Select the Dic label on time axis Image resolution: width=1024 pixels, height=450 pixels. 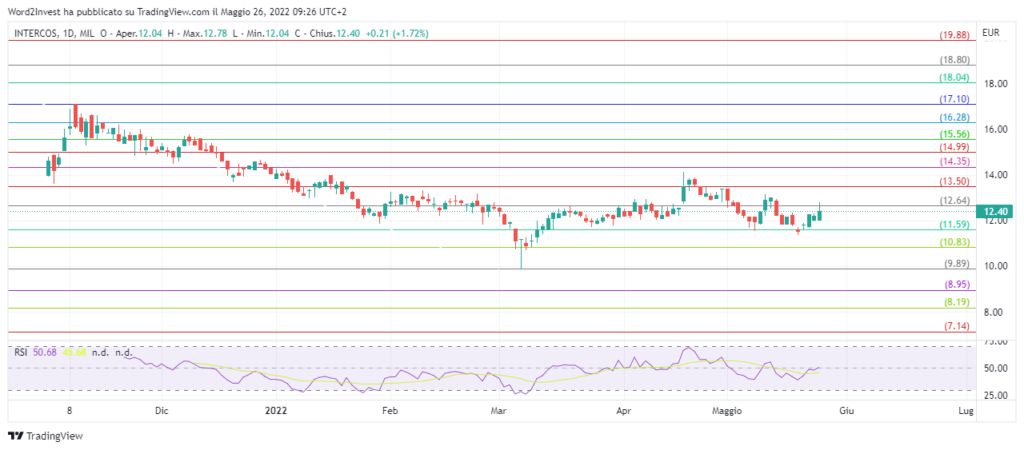161,411
